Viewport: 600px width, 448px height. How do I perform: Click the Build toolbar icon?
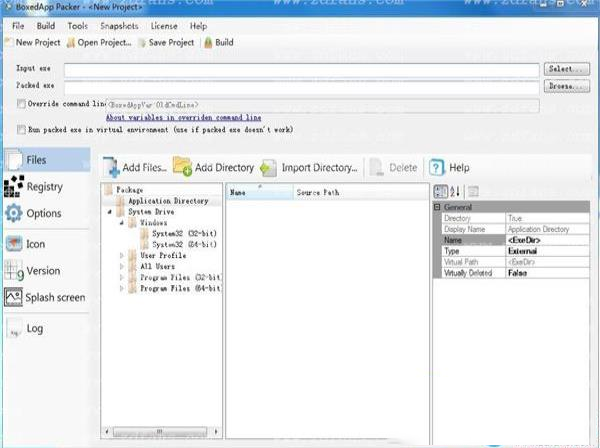click(x=208, y=42)
